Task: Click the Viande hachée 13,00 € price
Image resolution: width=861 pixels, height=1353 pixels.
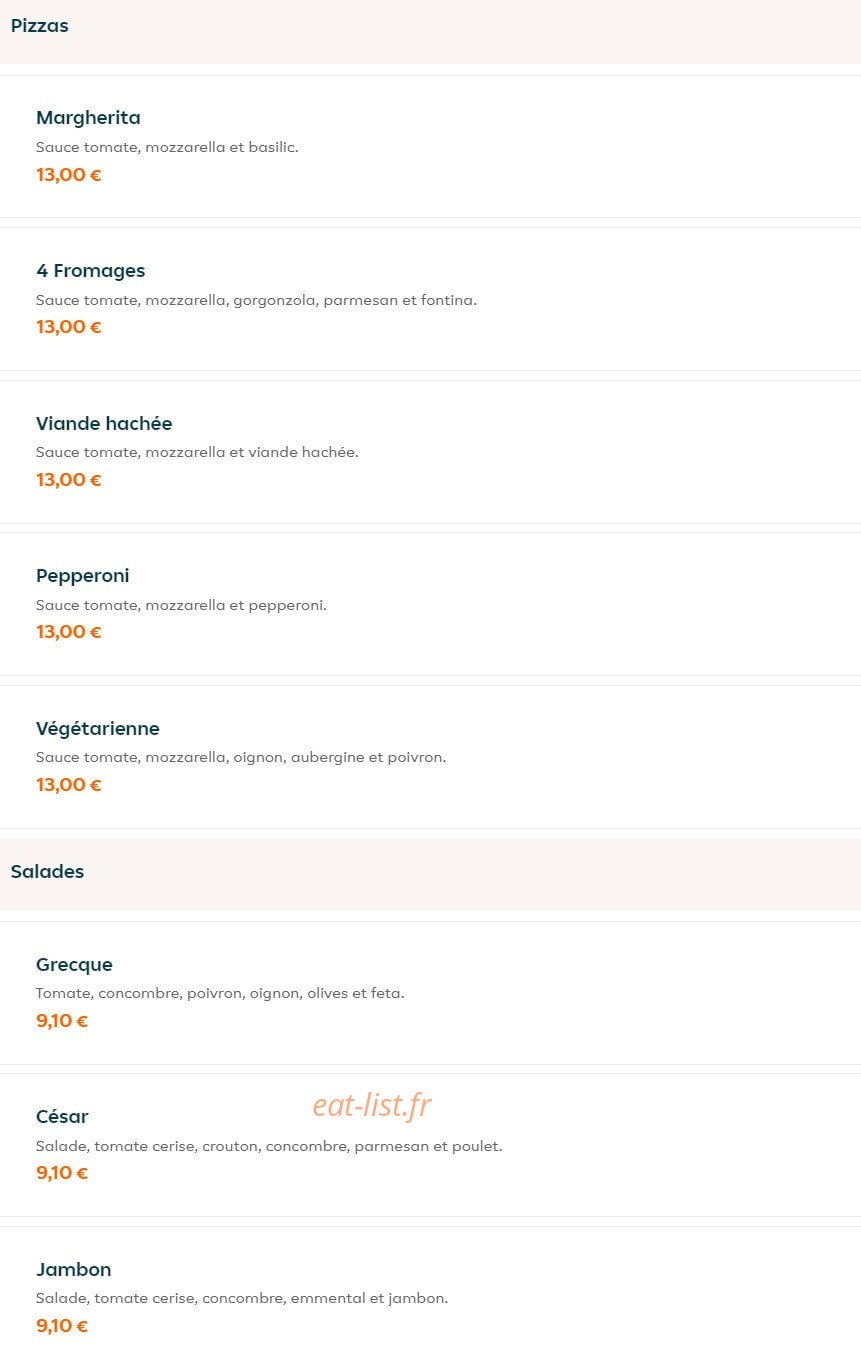Action: coord(69,480)
